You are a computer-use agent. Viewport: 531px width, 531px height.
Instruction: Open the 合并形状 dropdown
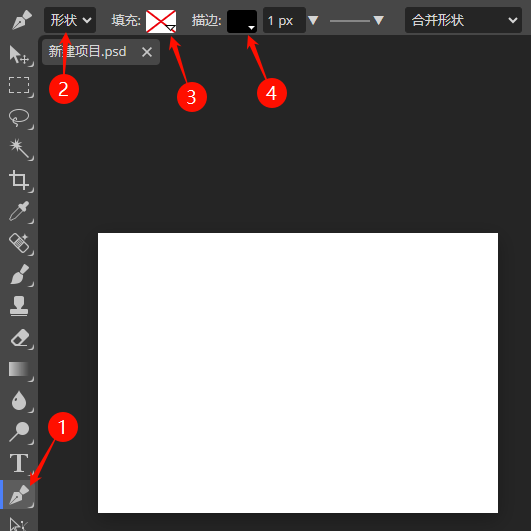[463, 20]
